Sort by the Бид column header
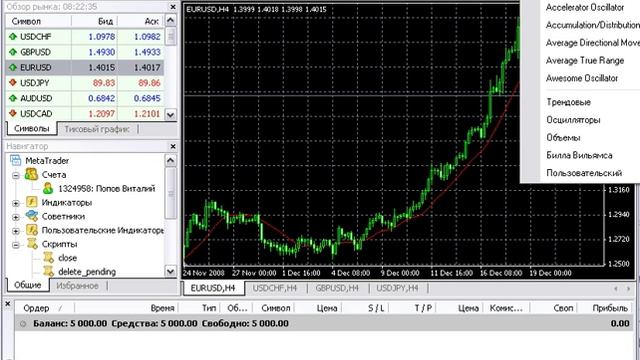The image size is (640, 360). tap(95, 21)
